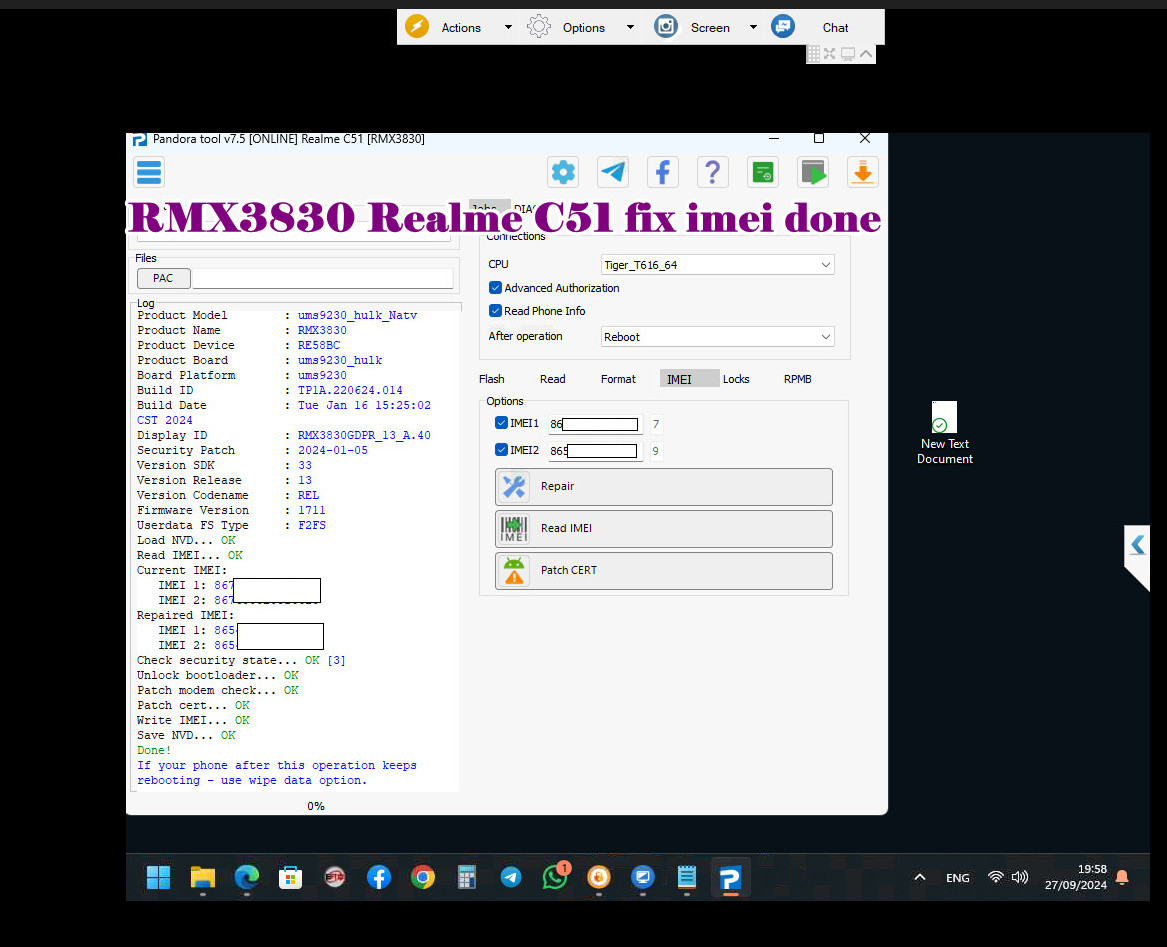
Task: Click the green log receipt icon
Action: coord(763,172)
